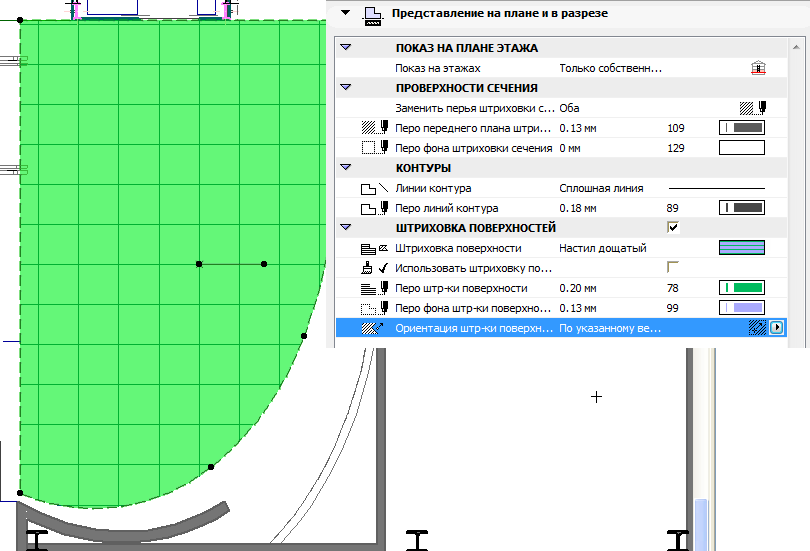Screen dimensions: 810x551
Task: Click the vertical scrollbar thumb in the drawing window
Action: click(x=701, y=524)
